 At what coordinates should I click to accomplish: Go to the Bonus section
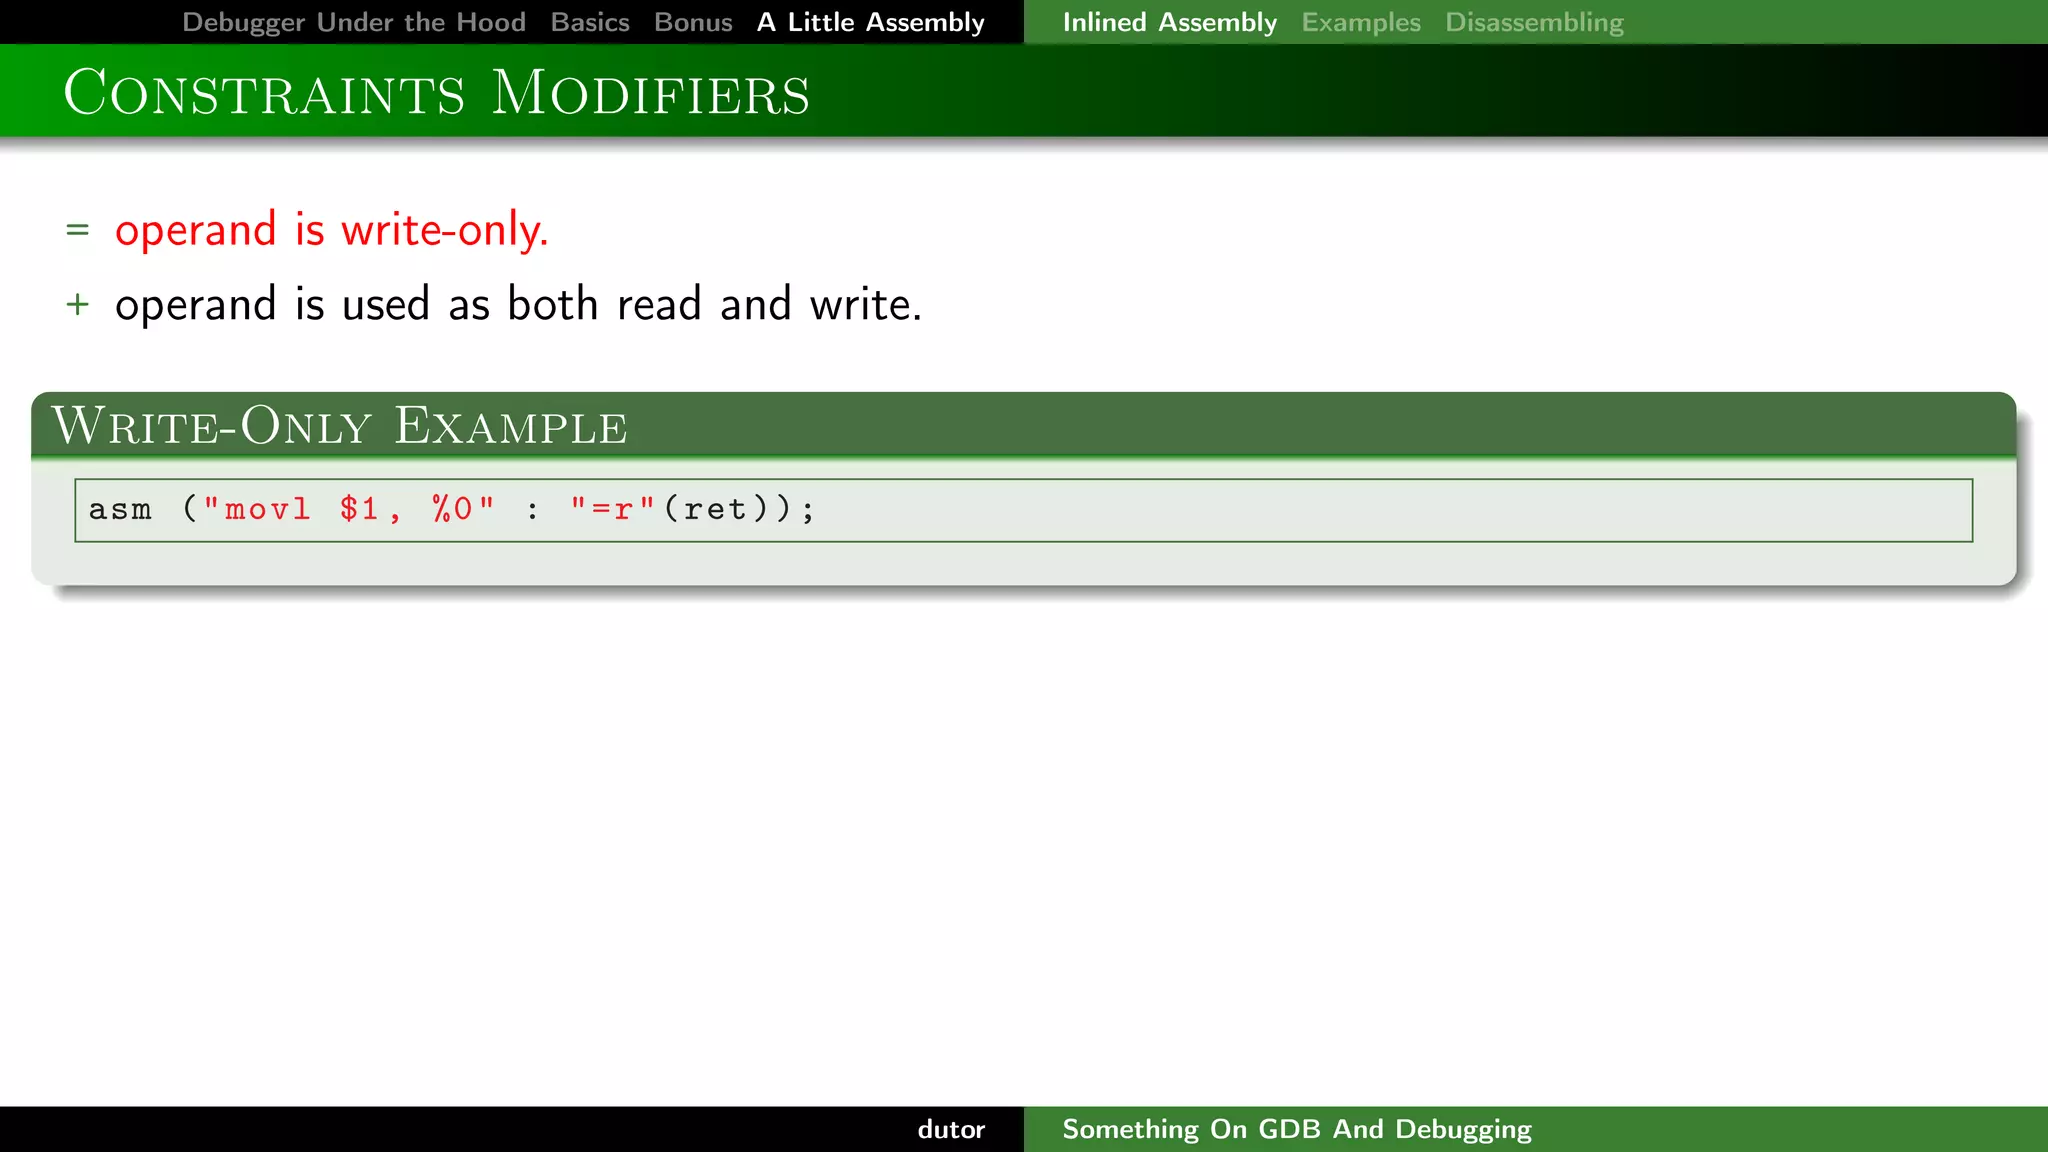(x=693, y=22)
